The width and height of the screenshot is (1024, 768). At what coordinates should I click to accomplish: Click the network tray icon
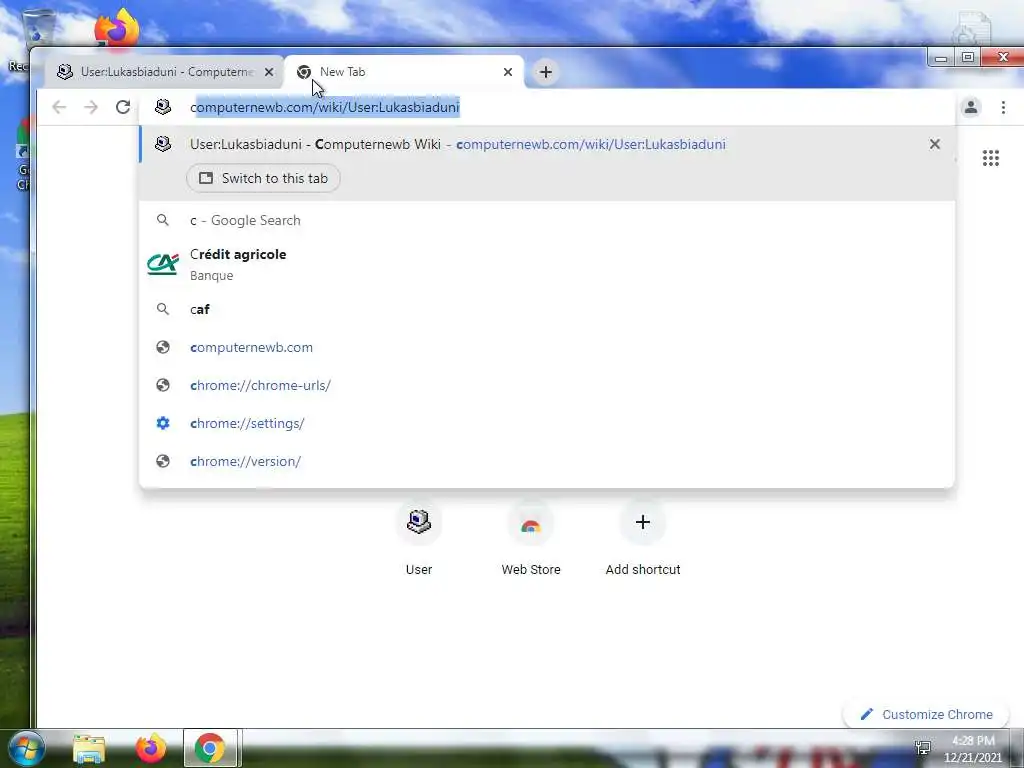point(923,748)
